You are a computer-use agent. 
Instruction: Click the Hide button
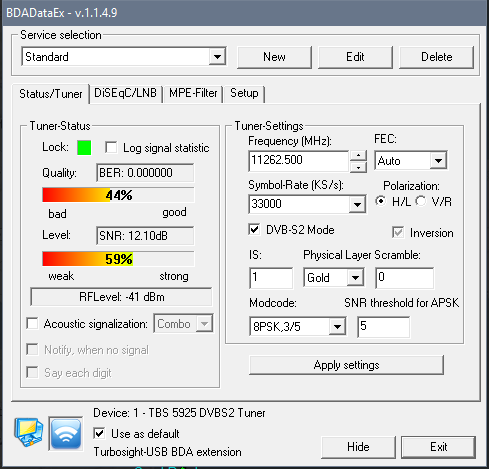358,447
